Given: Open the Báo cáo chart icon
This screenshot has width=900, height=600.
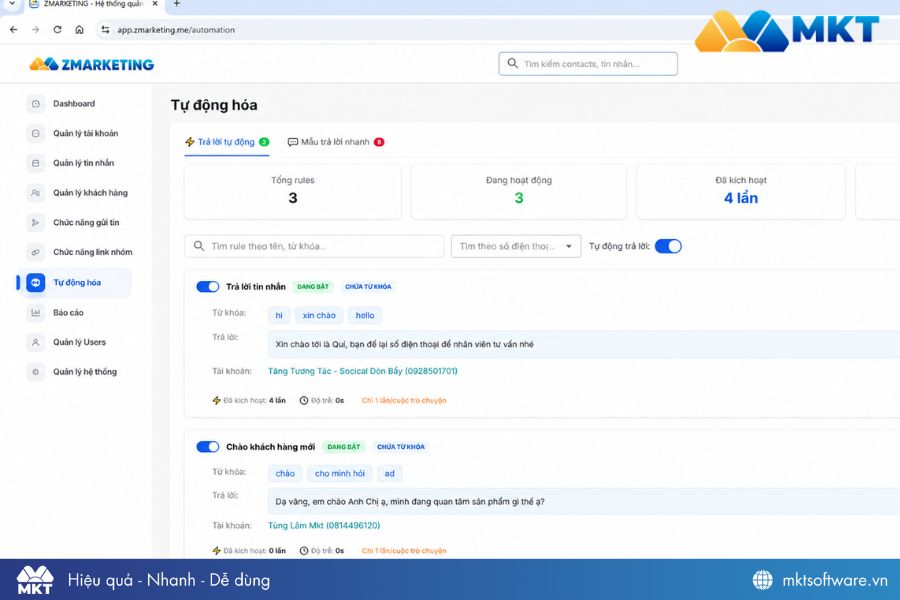Looking at the screenshot, I should tap(36, 313).
